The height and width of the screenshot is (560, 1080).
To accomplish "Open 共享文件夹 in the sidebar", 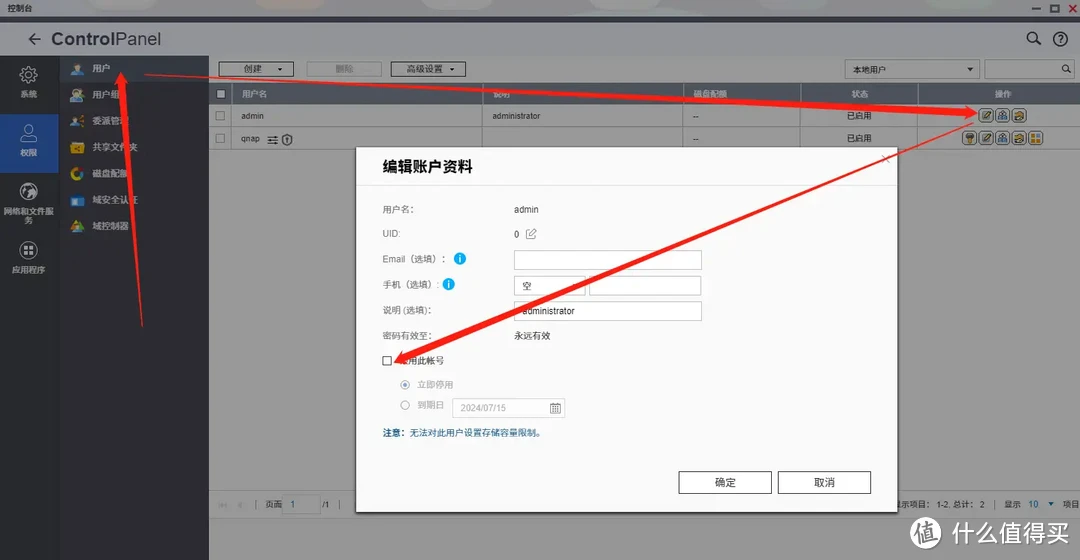I will pos(134,147).
